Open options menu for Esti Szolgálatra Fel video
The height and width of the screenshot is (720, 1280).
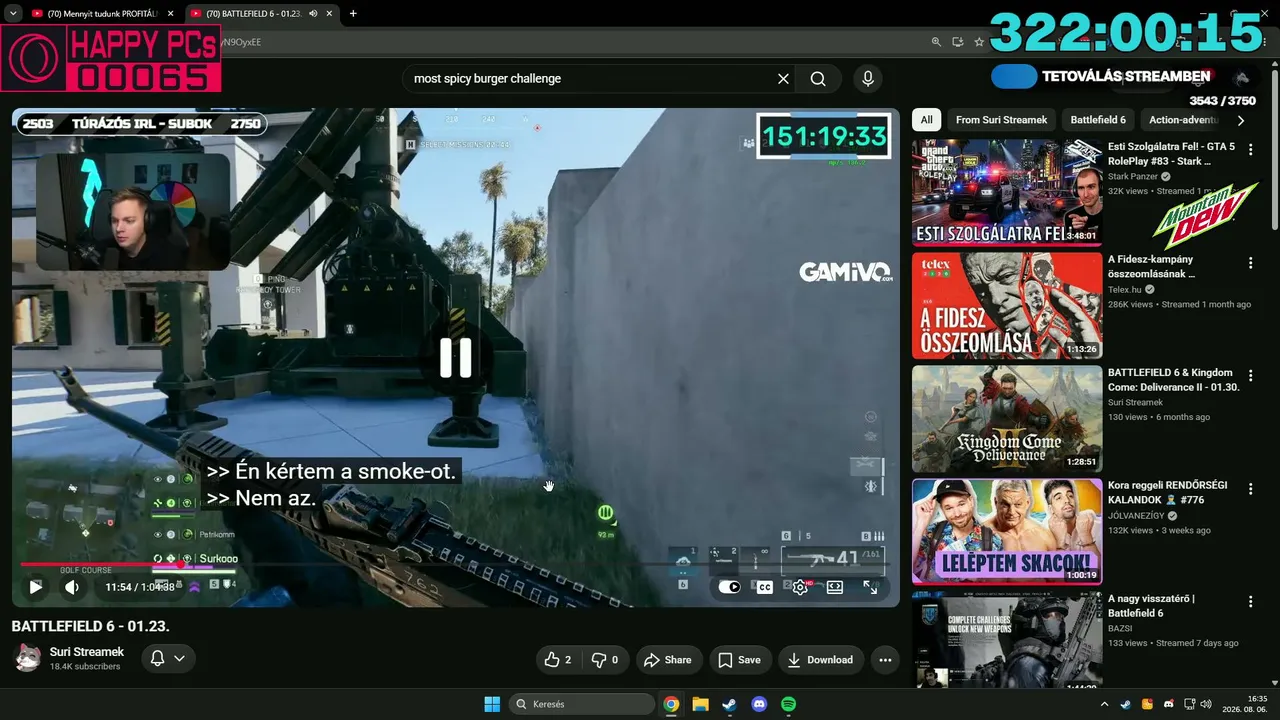[1250, 150]
